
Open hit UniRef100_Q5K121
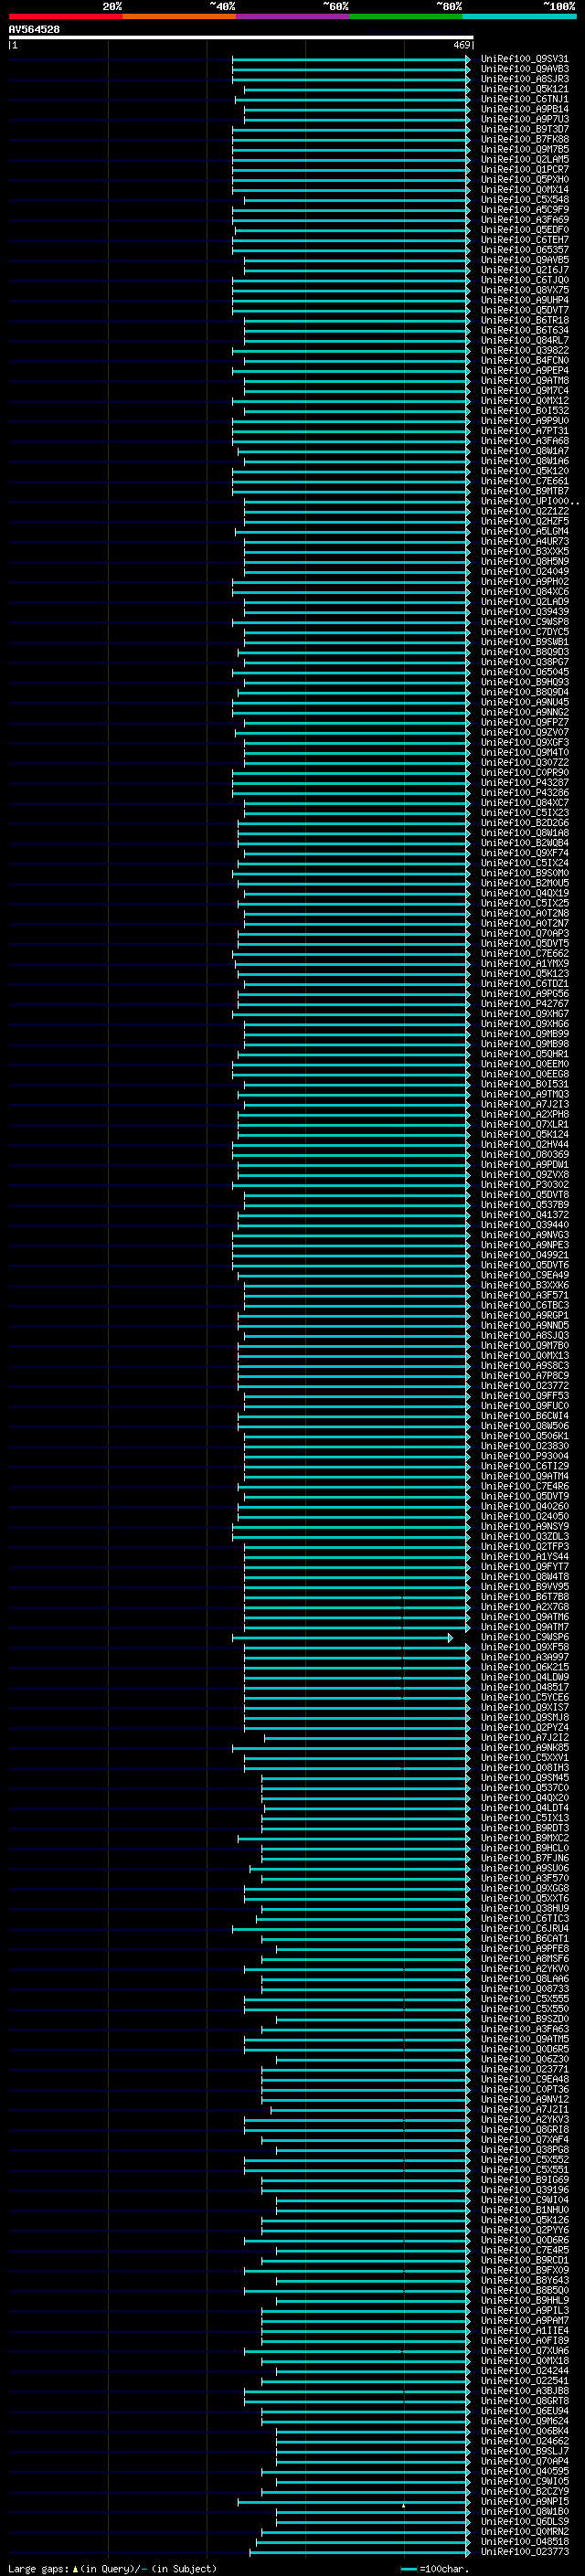(x=525, y=90)
